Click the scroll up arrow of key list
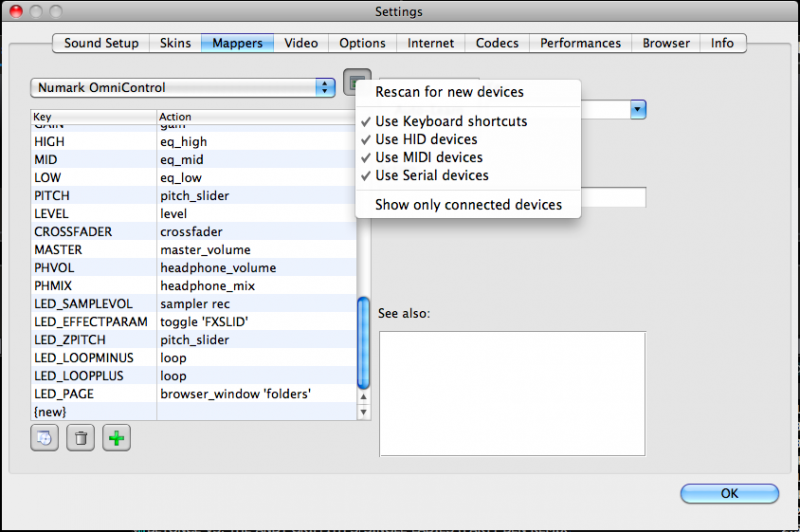 pos(364,394)
